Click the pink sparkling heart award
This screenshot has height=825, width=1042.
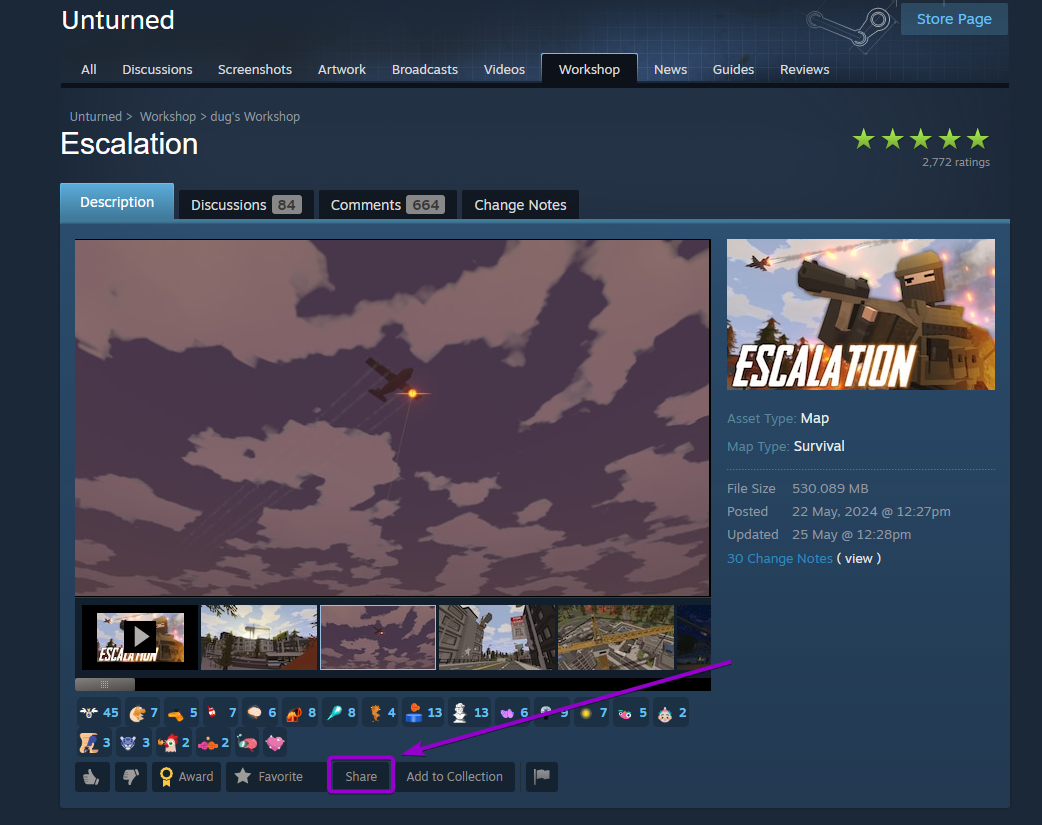[x=274, y=742]
